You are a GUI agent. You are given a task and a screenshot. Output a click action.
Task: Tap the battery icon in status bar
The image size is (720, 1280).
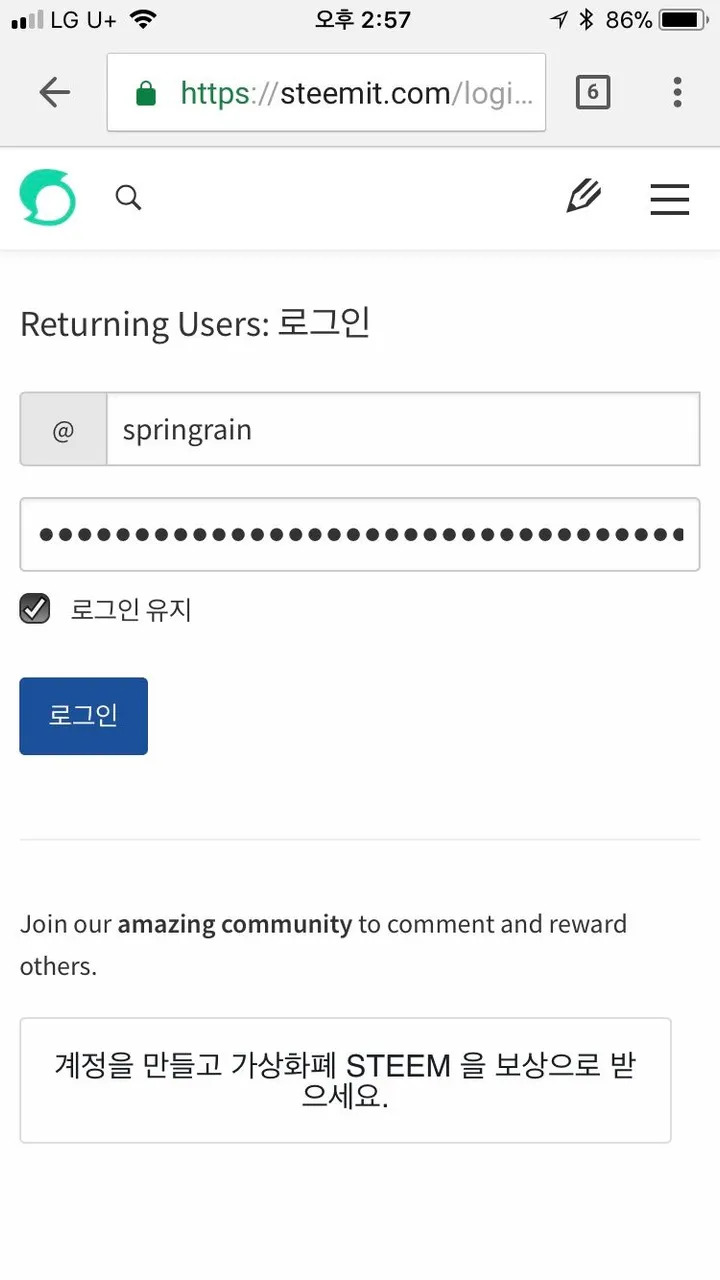pyautogui.click(x=684, y=20)
